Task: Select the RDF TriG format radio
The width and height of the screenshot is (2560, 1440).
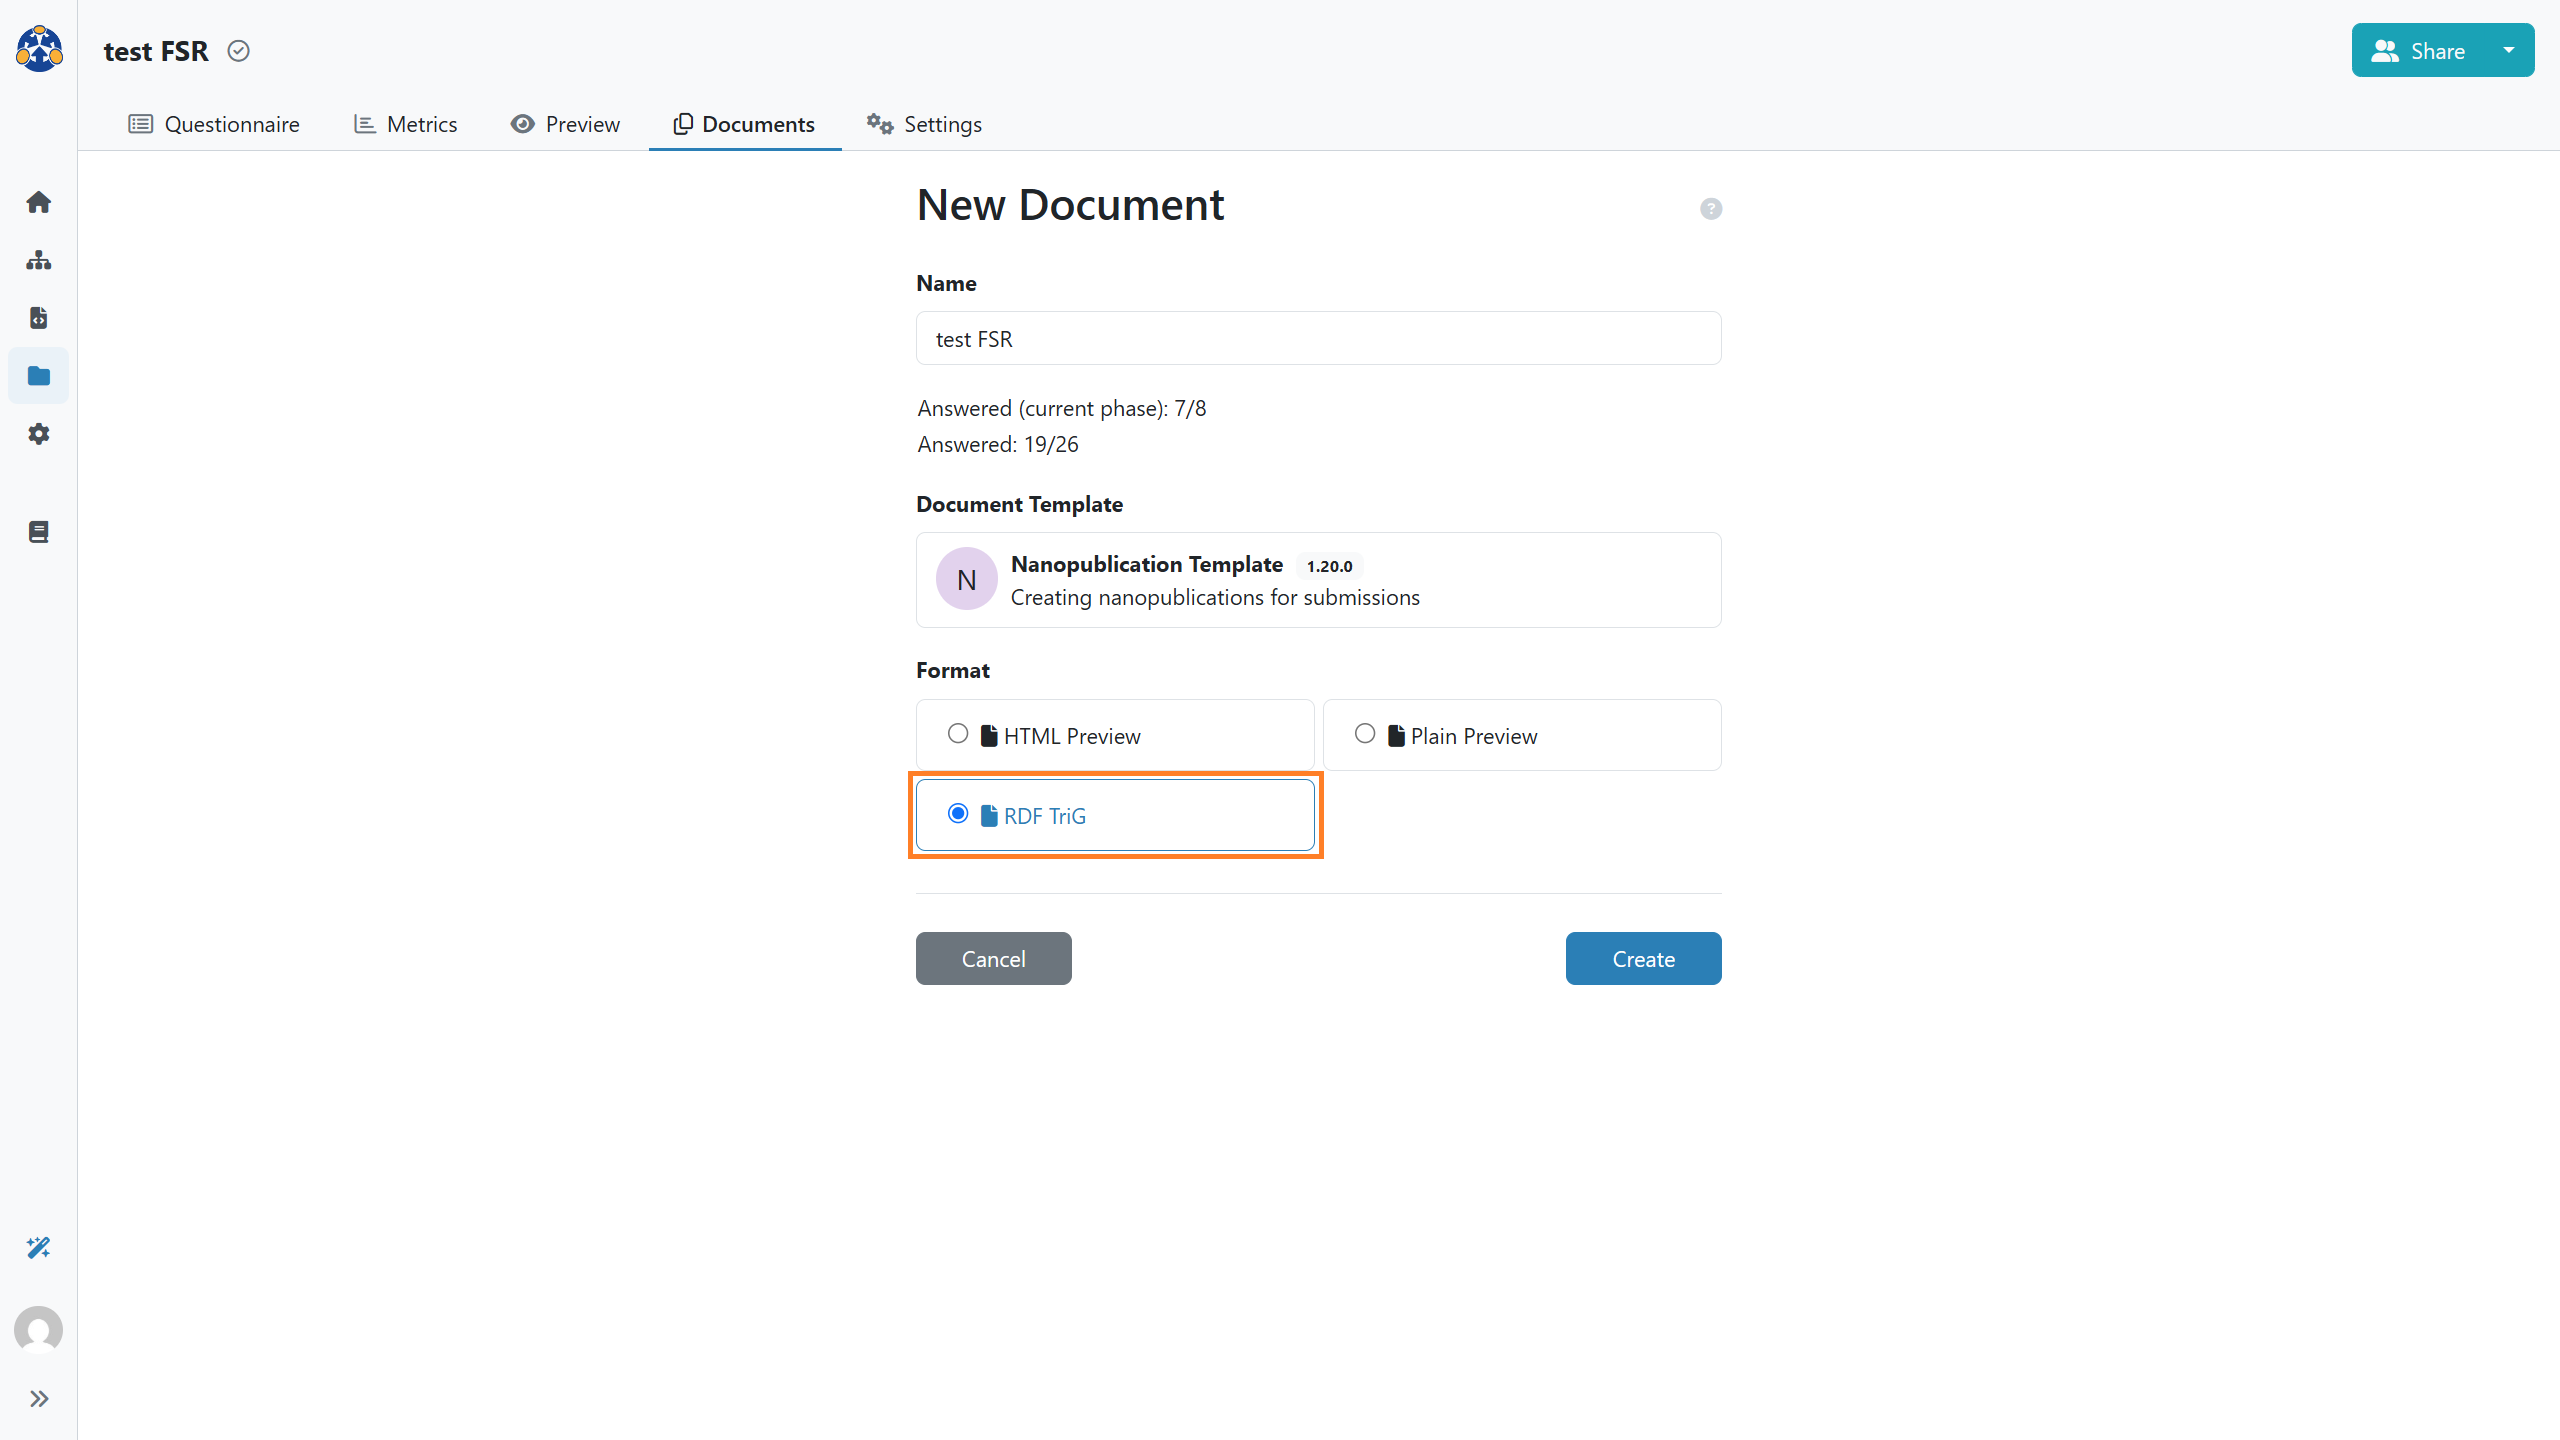Action: click(x=958, y=814)
